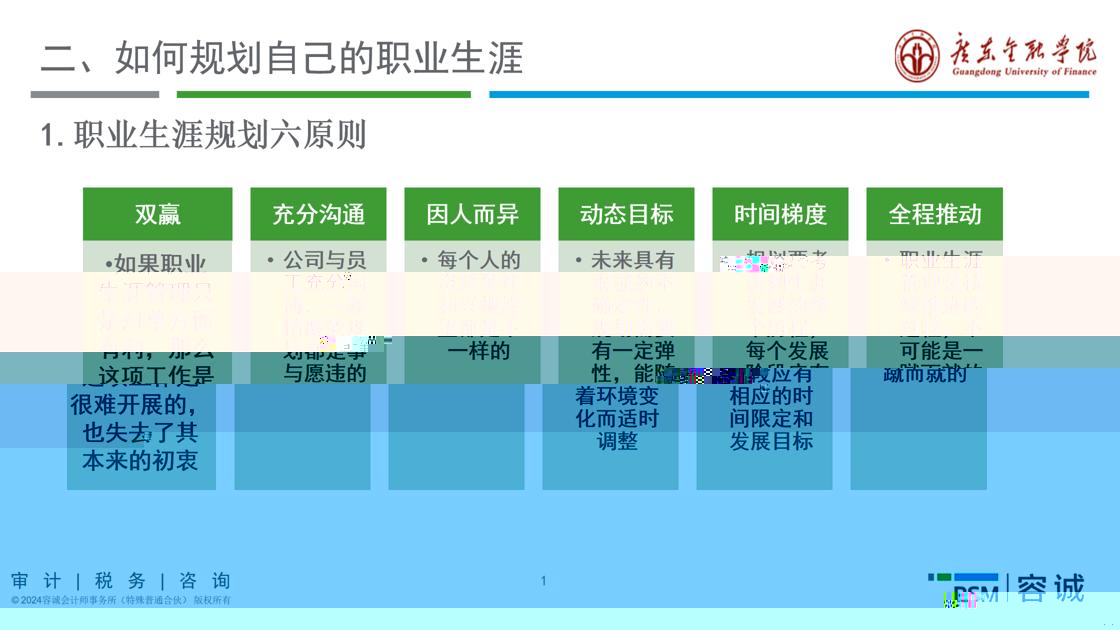Select the 全程推动 header box

point(934,214)
